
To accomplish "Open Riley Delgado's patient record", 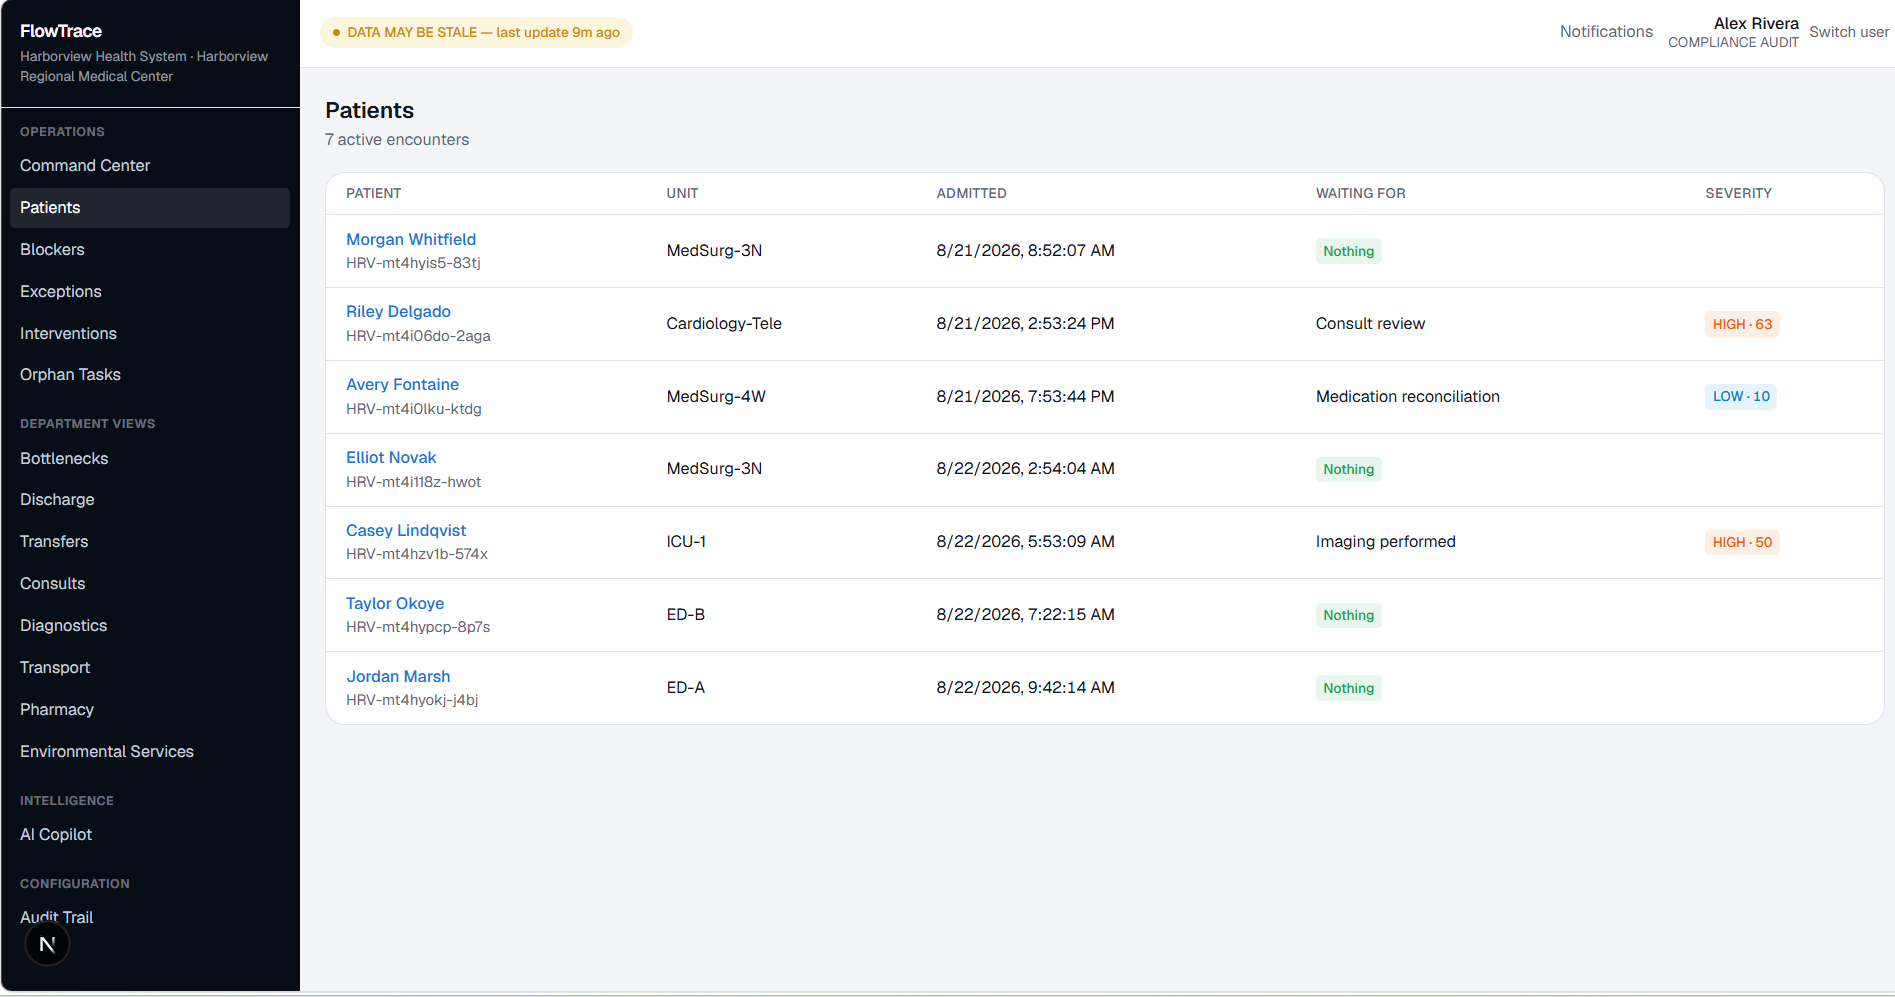I will click(398, 312).
